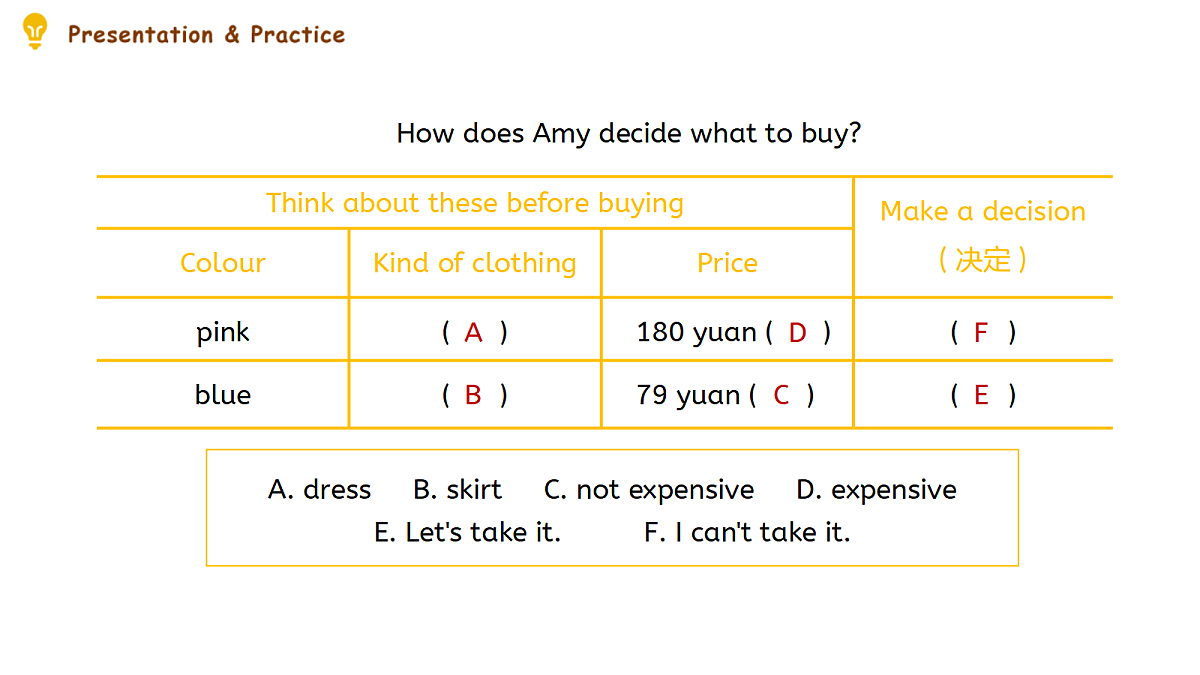
Task: Click the lightbulb icon beside Presentation & Practice
Action: (35, 32)
